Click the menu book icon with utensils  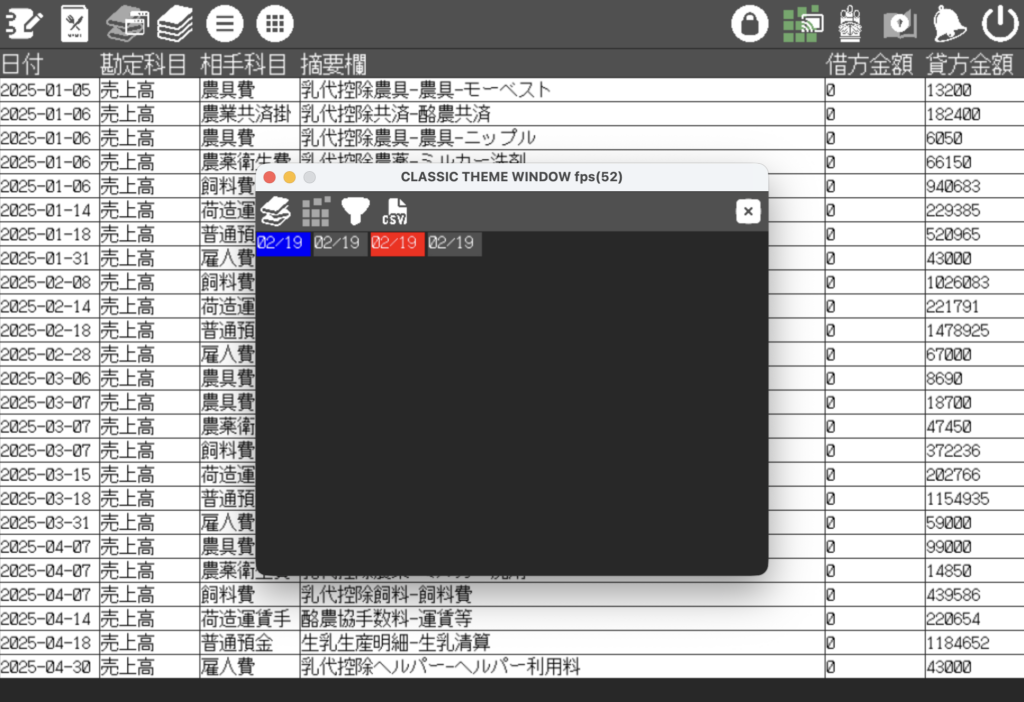click(x=74, y=23)
